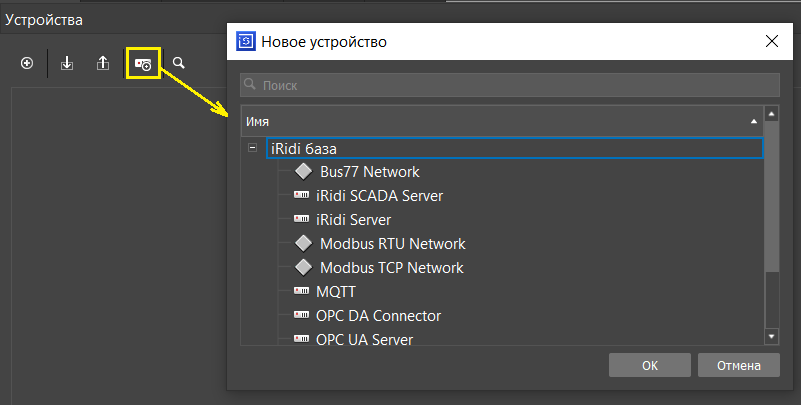Toggle sort arrow in the Имя column header
Viewport: 801px width, 405px height.
pos(753,121)
